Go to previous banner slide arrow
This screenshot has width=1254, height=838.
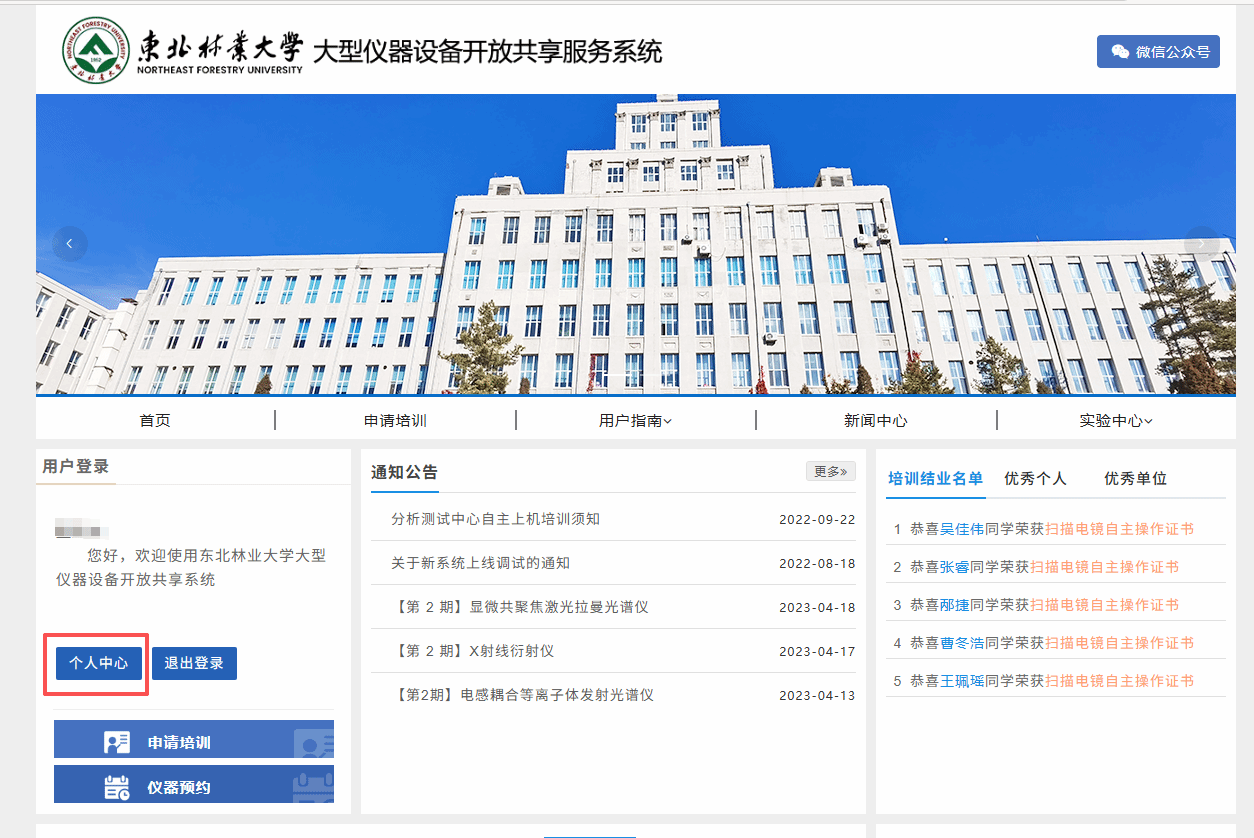(x=70, y=244)
